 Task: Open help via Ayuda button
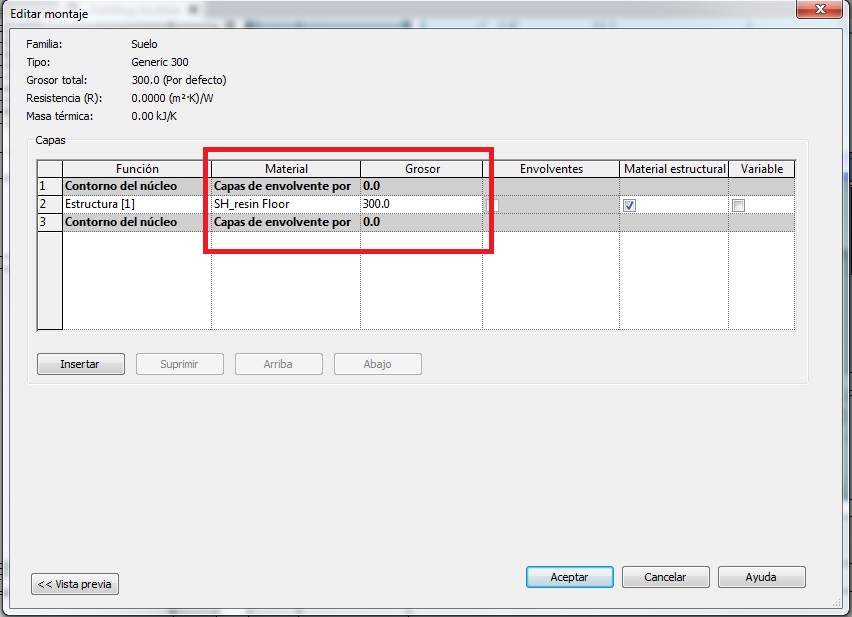761,577
